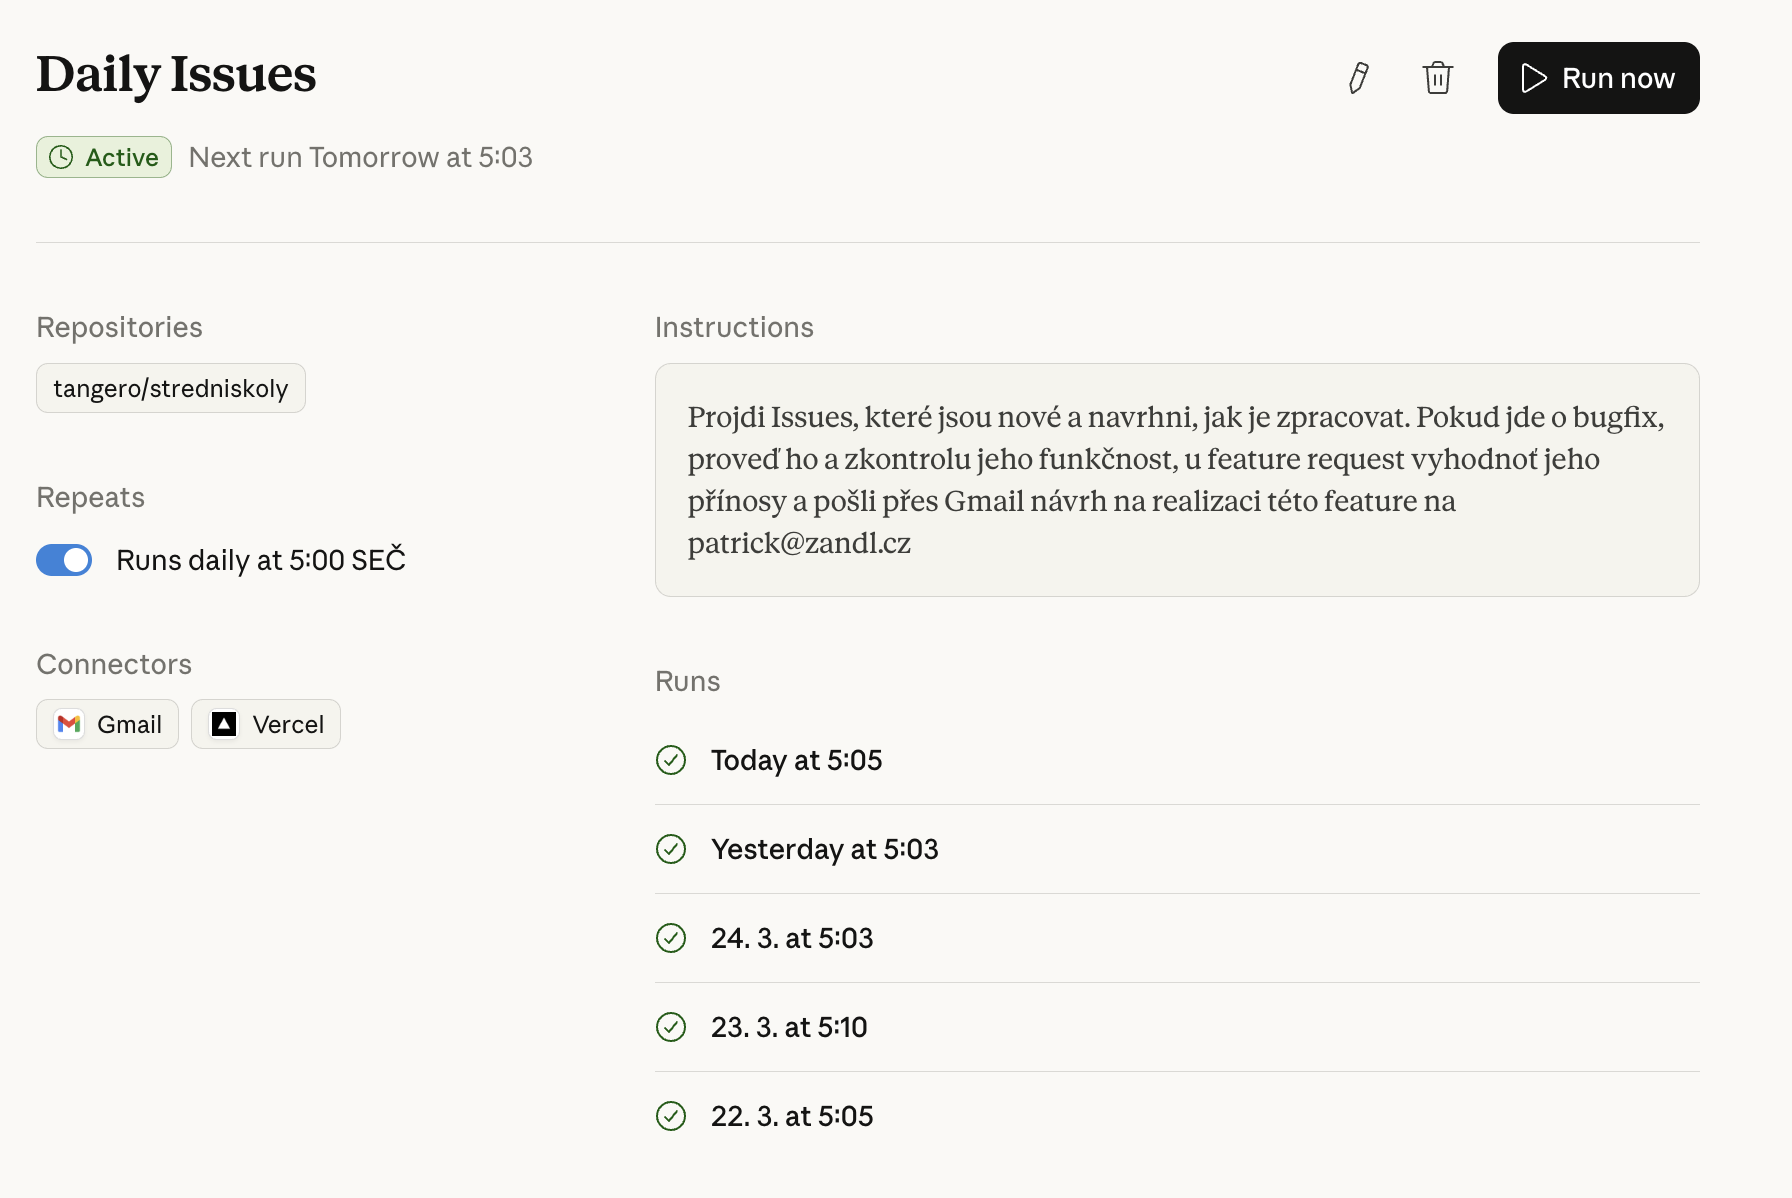Viewport: 1792px width, 1198px height.
Task: Open the Yesterday at 5:03 run
Action: click(x=824, y=849)
